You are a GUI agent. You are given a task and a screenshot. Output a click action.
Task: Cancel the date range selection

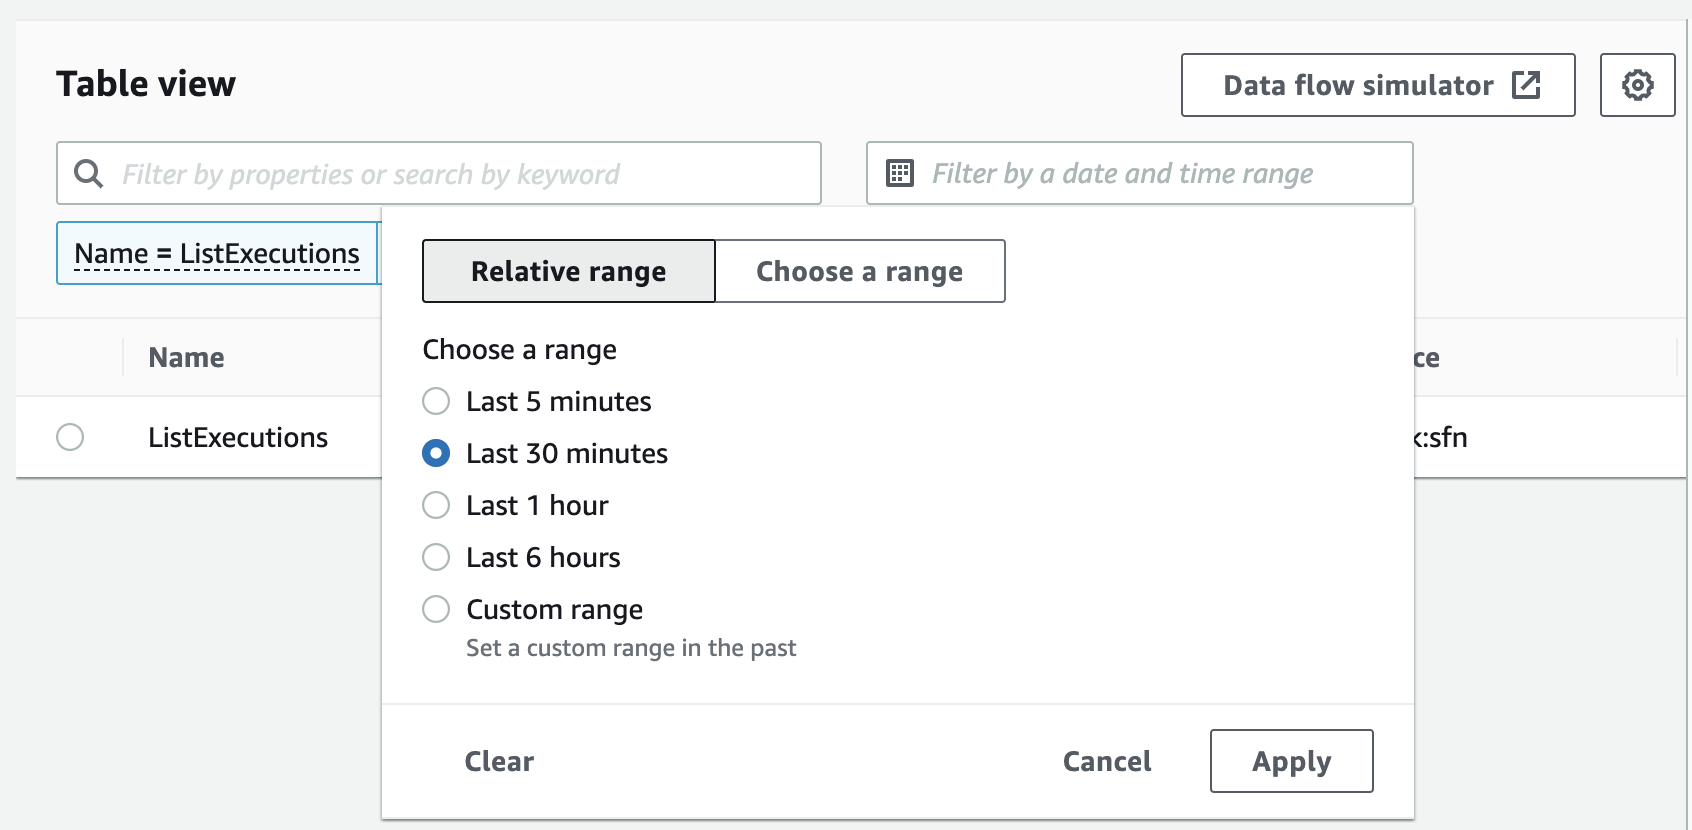pos(1106,761)
